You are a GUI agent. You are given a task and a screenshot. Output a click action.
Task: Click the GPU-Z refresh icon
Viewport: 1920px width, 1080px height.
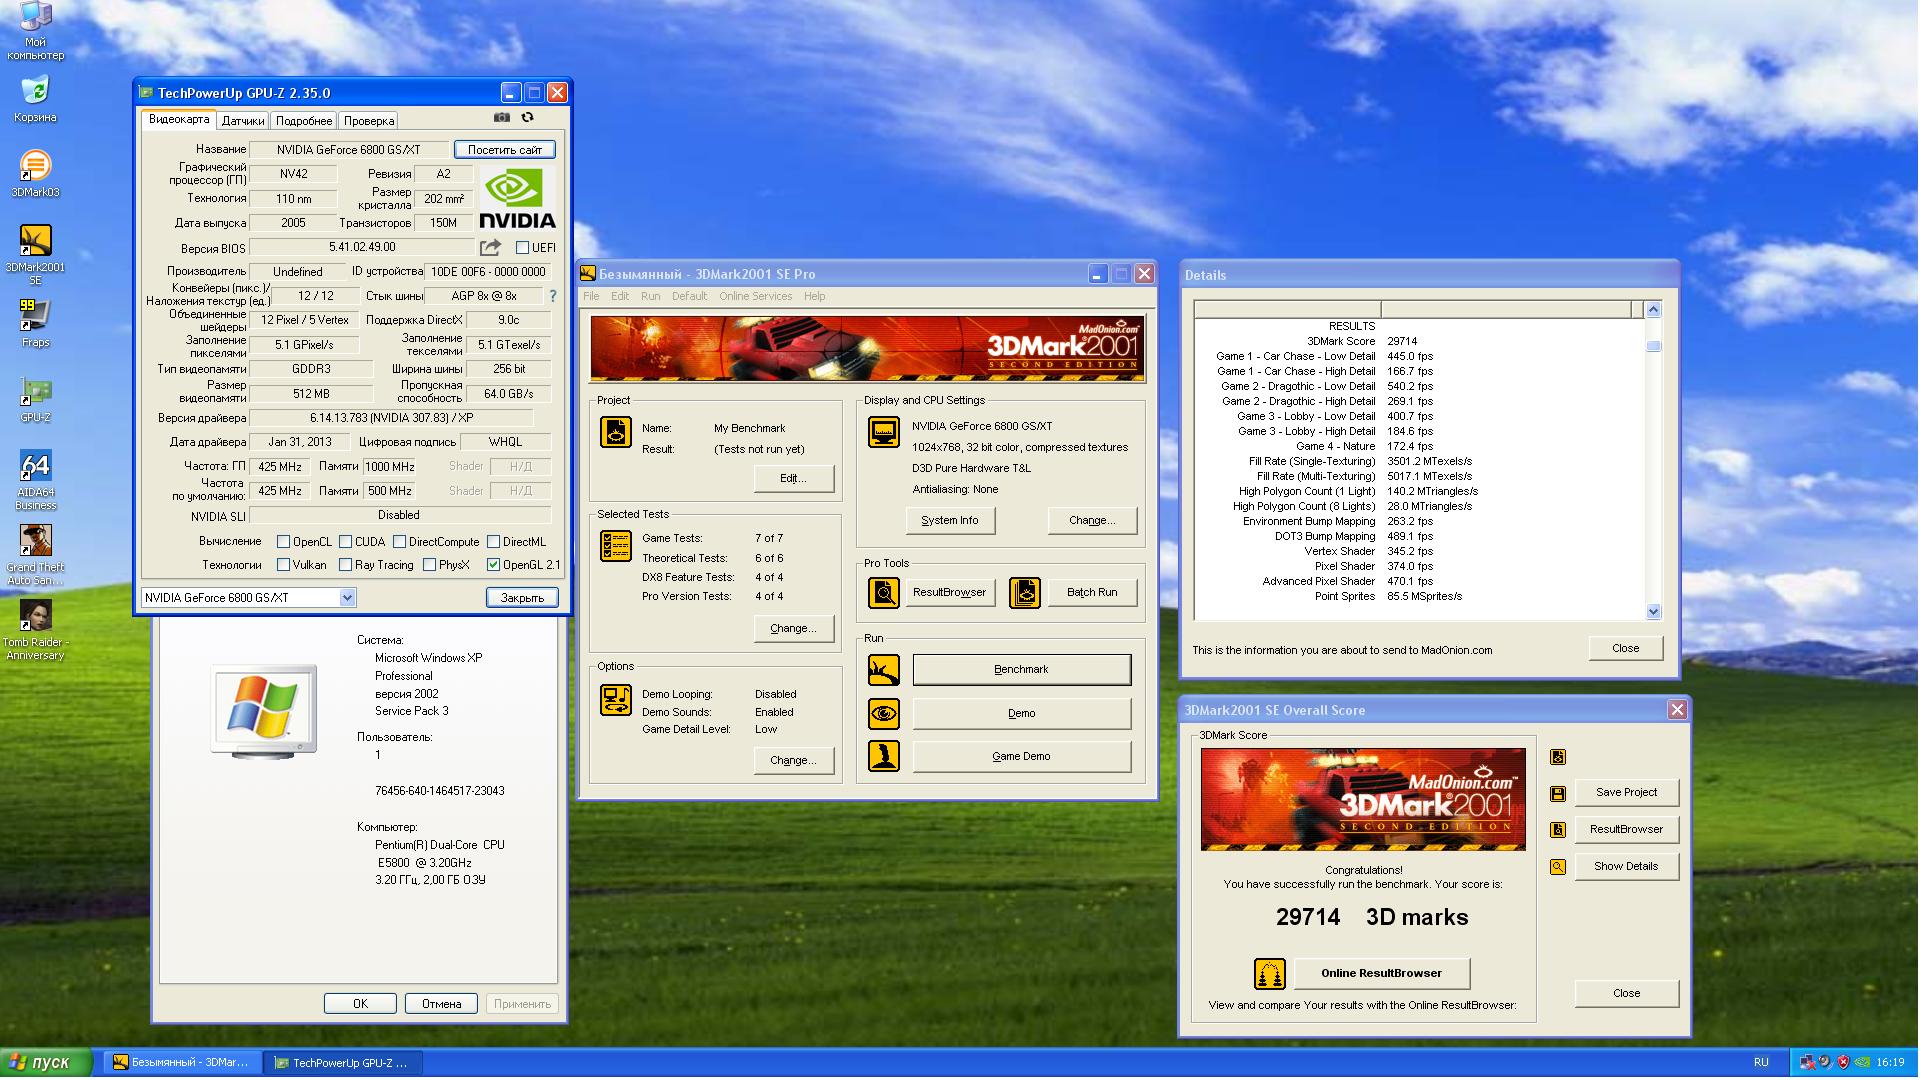tap(527, 117)
